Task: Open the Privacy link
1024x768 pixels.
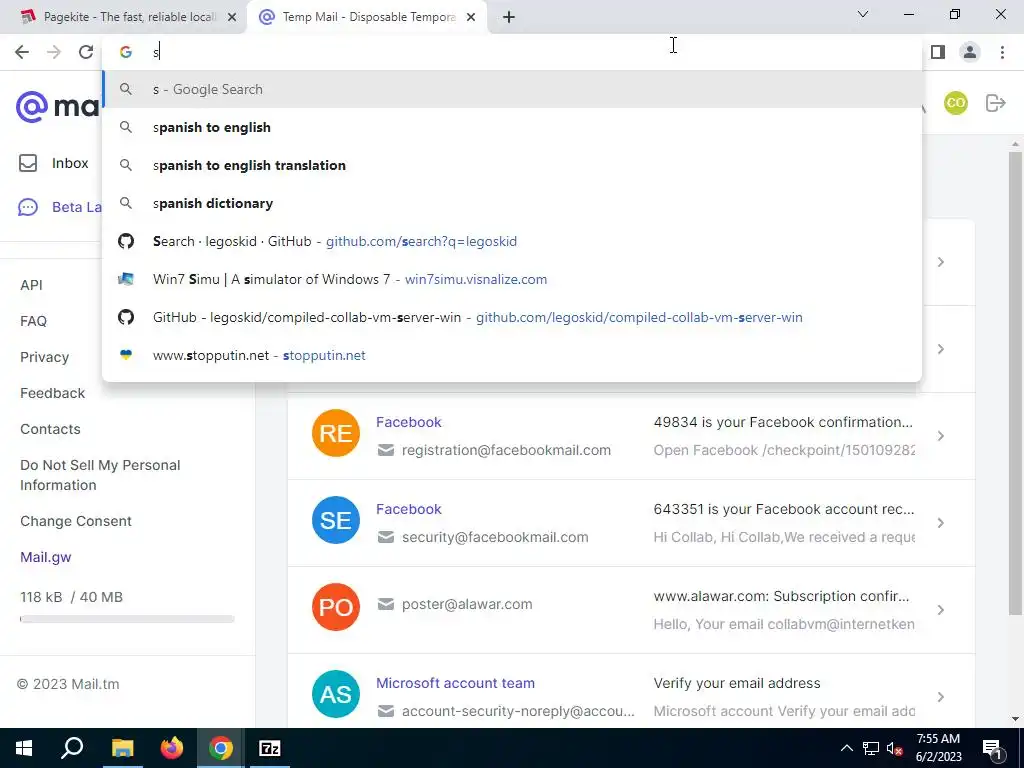Action: 44,357
